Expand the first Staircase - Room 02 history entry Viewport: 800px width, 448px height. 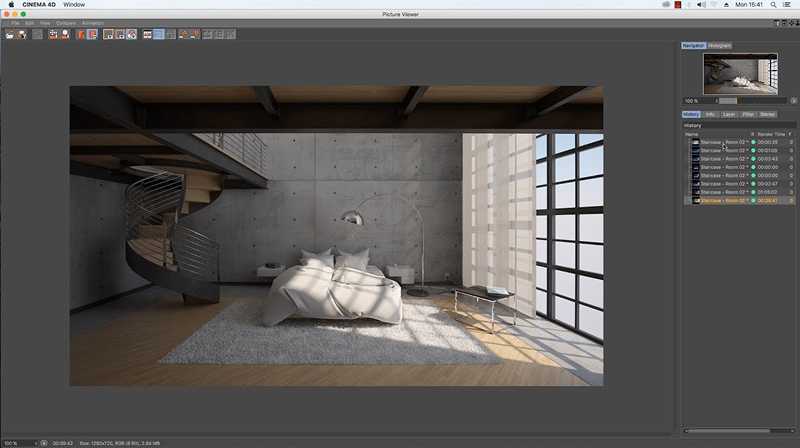coord(688,142)
